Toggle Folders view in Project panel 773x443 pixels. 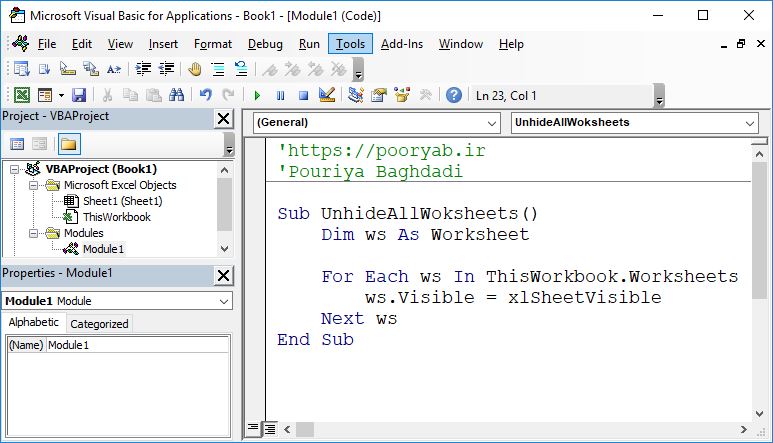tap(68, 144)
